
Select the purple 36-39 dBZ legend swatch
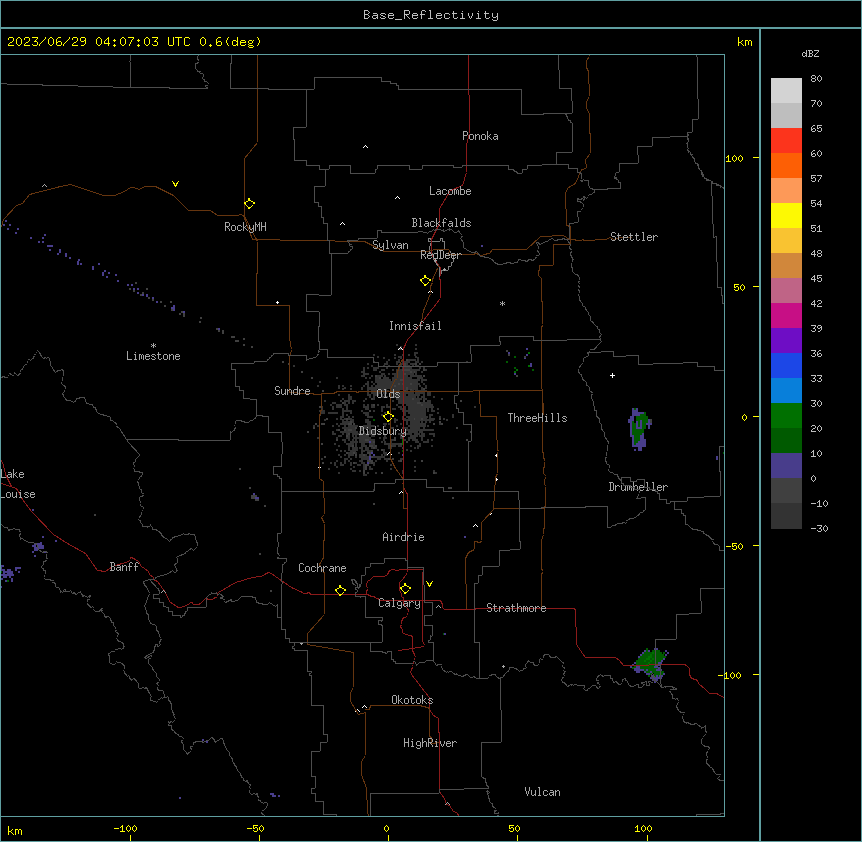[x=786, y=341]
